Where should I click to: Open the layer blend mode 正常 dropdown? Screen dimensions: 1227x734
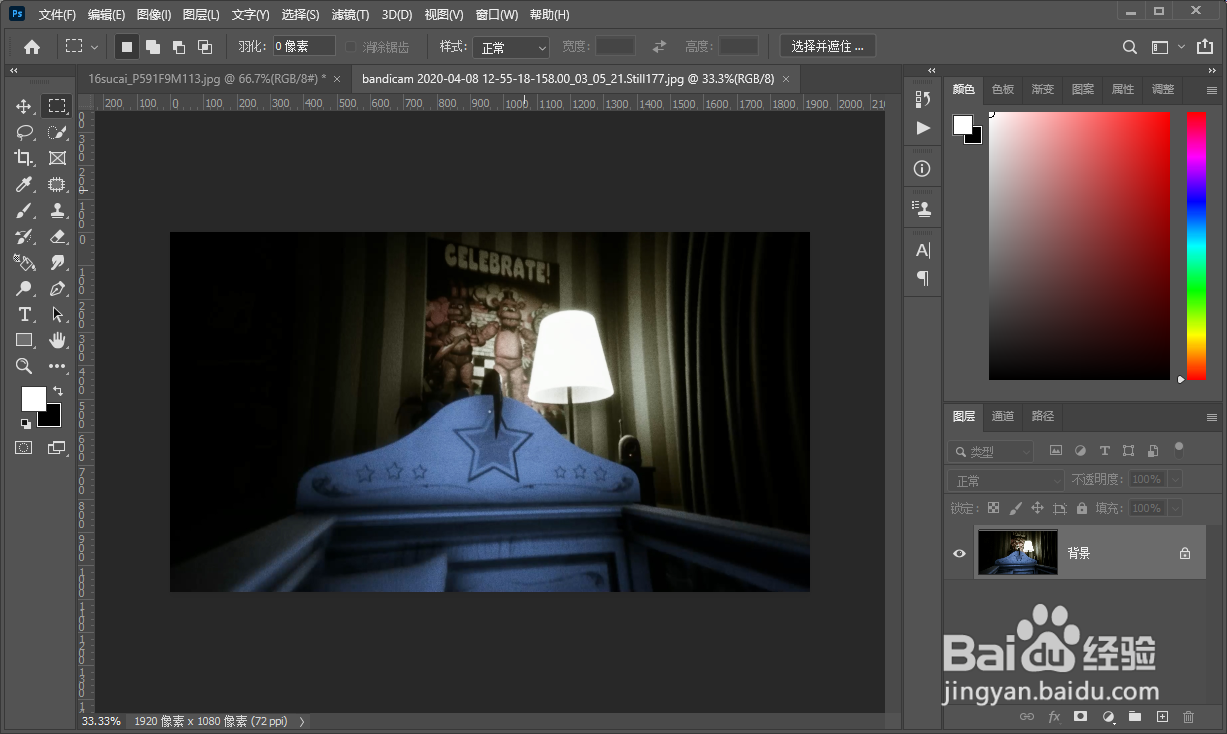coord(1006,481)
